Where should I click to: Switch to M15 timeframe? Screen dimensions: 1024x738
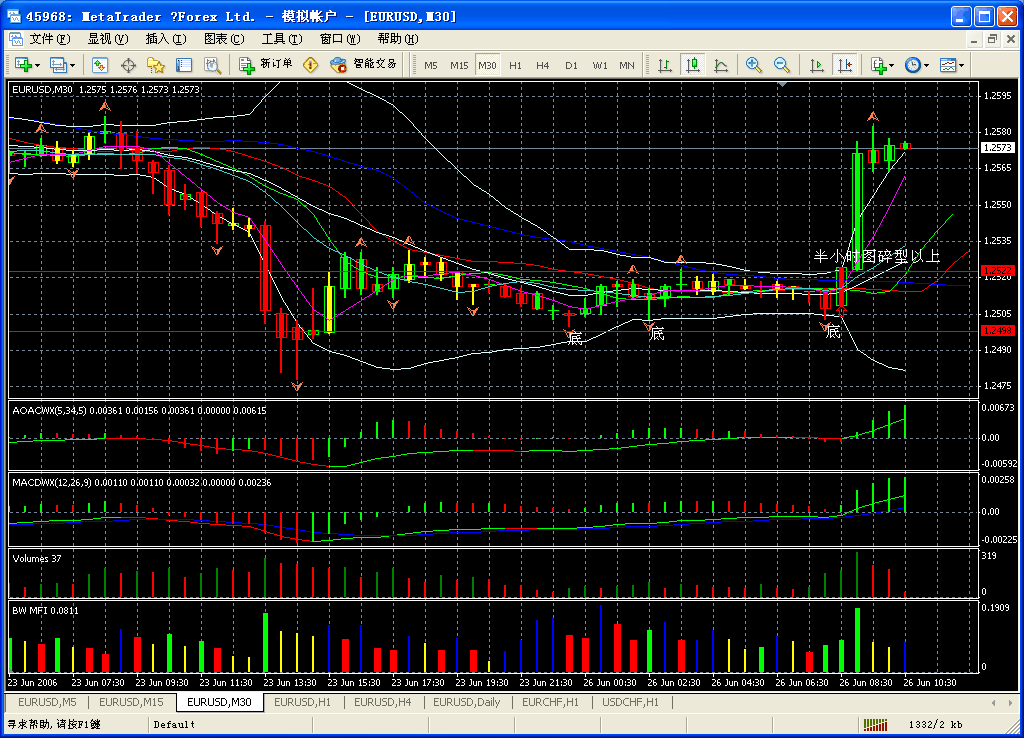pyautogui.click(x=459, y=65)
